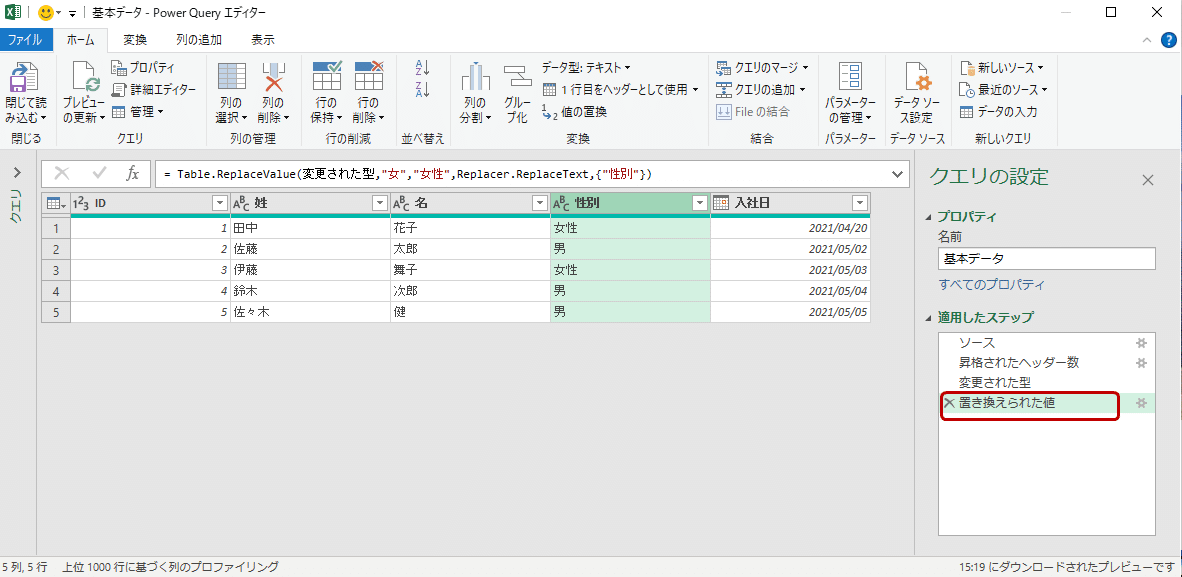The width and height of the screenshot is (1182, 577).
Task: Open the 性別 column filter dropdown
Action: coord(700,203)
